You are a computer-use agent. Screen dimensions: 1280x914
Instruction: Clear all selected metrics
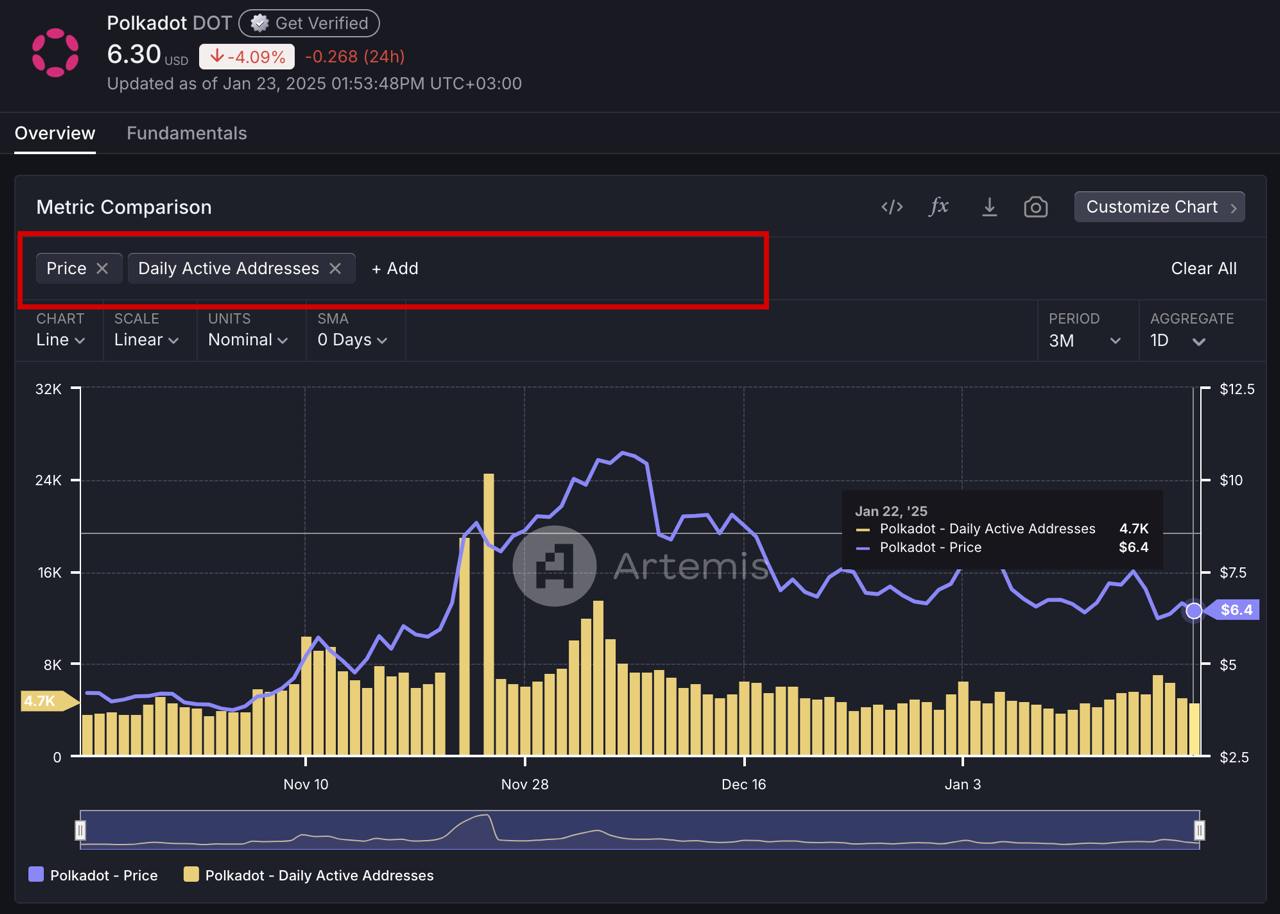(x=1204, y=268)
